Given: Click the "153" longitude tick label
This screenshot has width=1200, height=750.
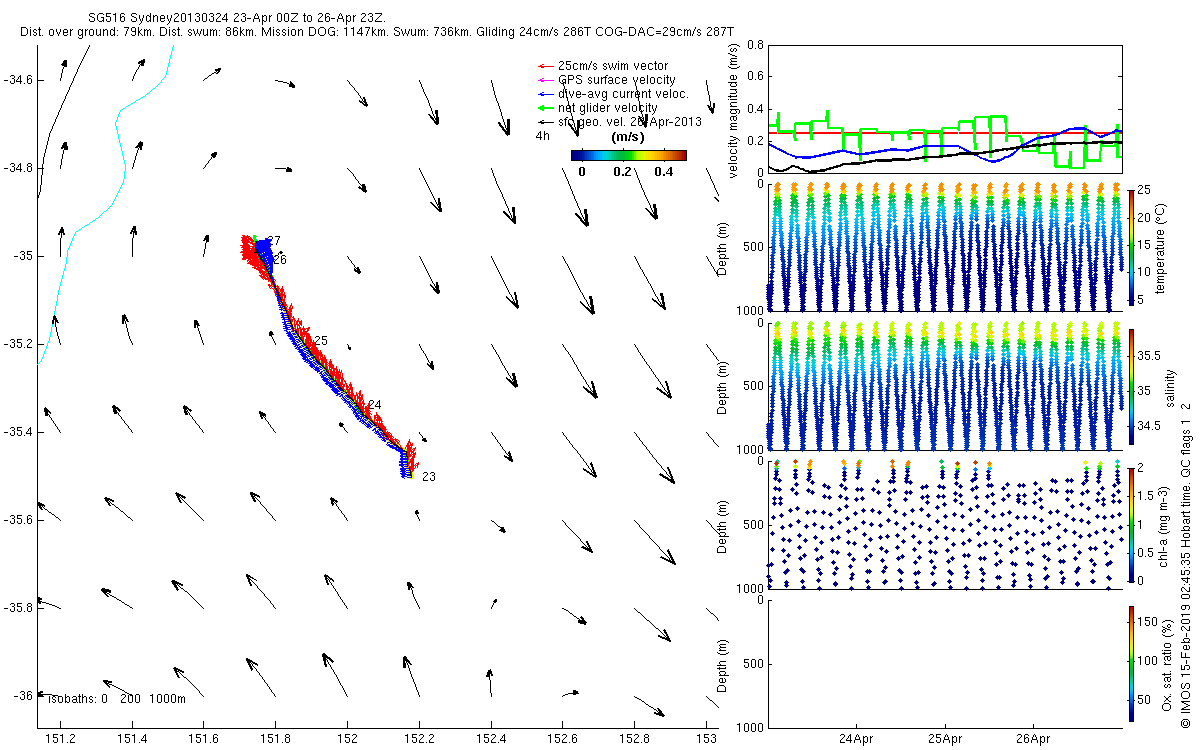Looking at the screenshot, I should pyautogui.click(x=707, y=740).
